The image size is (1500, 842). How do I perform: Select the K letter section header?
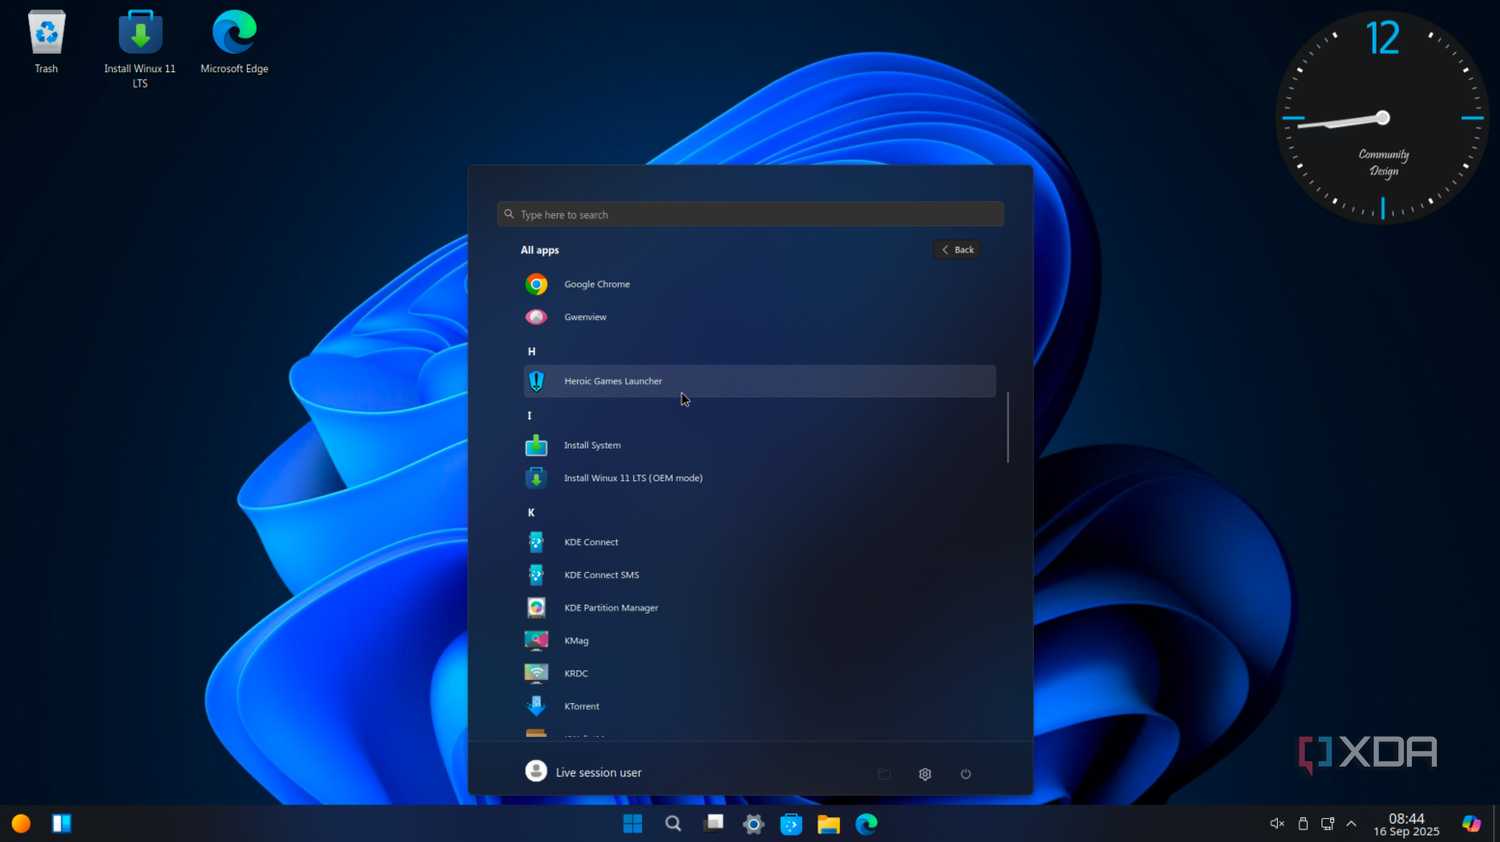[531, 513]
